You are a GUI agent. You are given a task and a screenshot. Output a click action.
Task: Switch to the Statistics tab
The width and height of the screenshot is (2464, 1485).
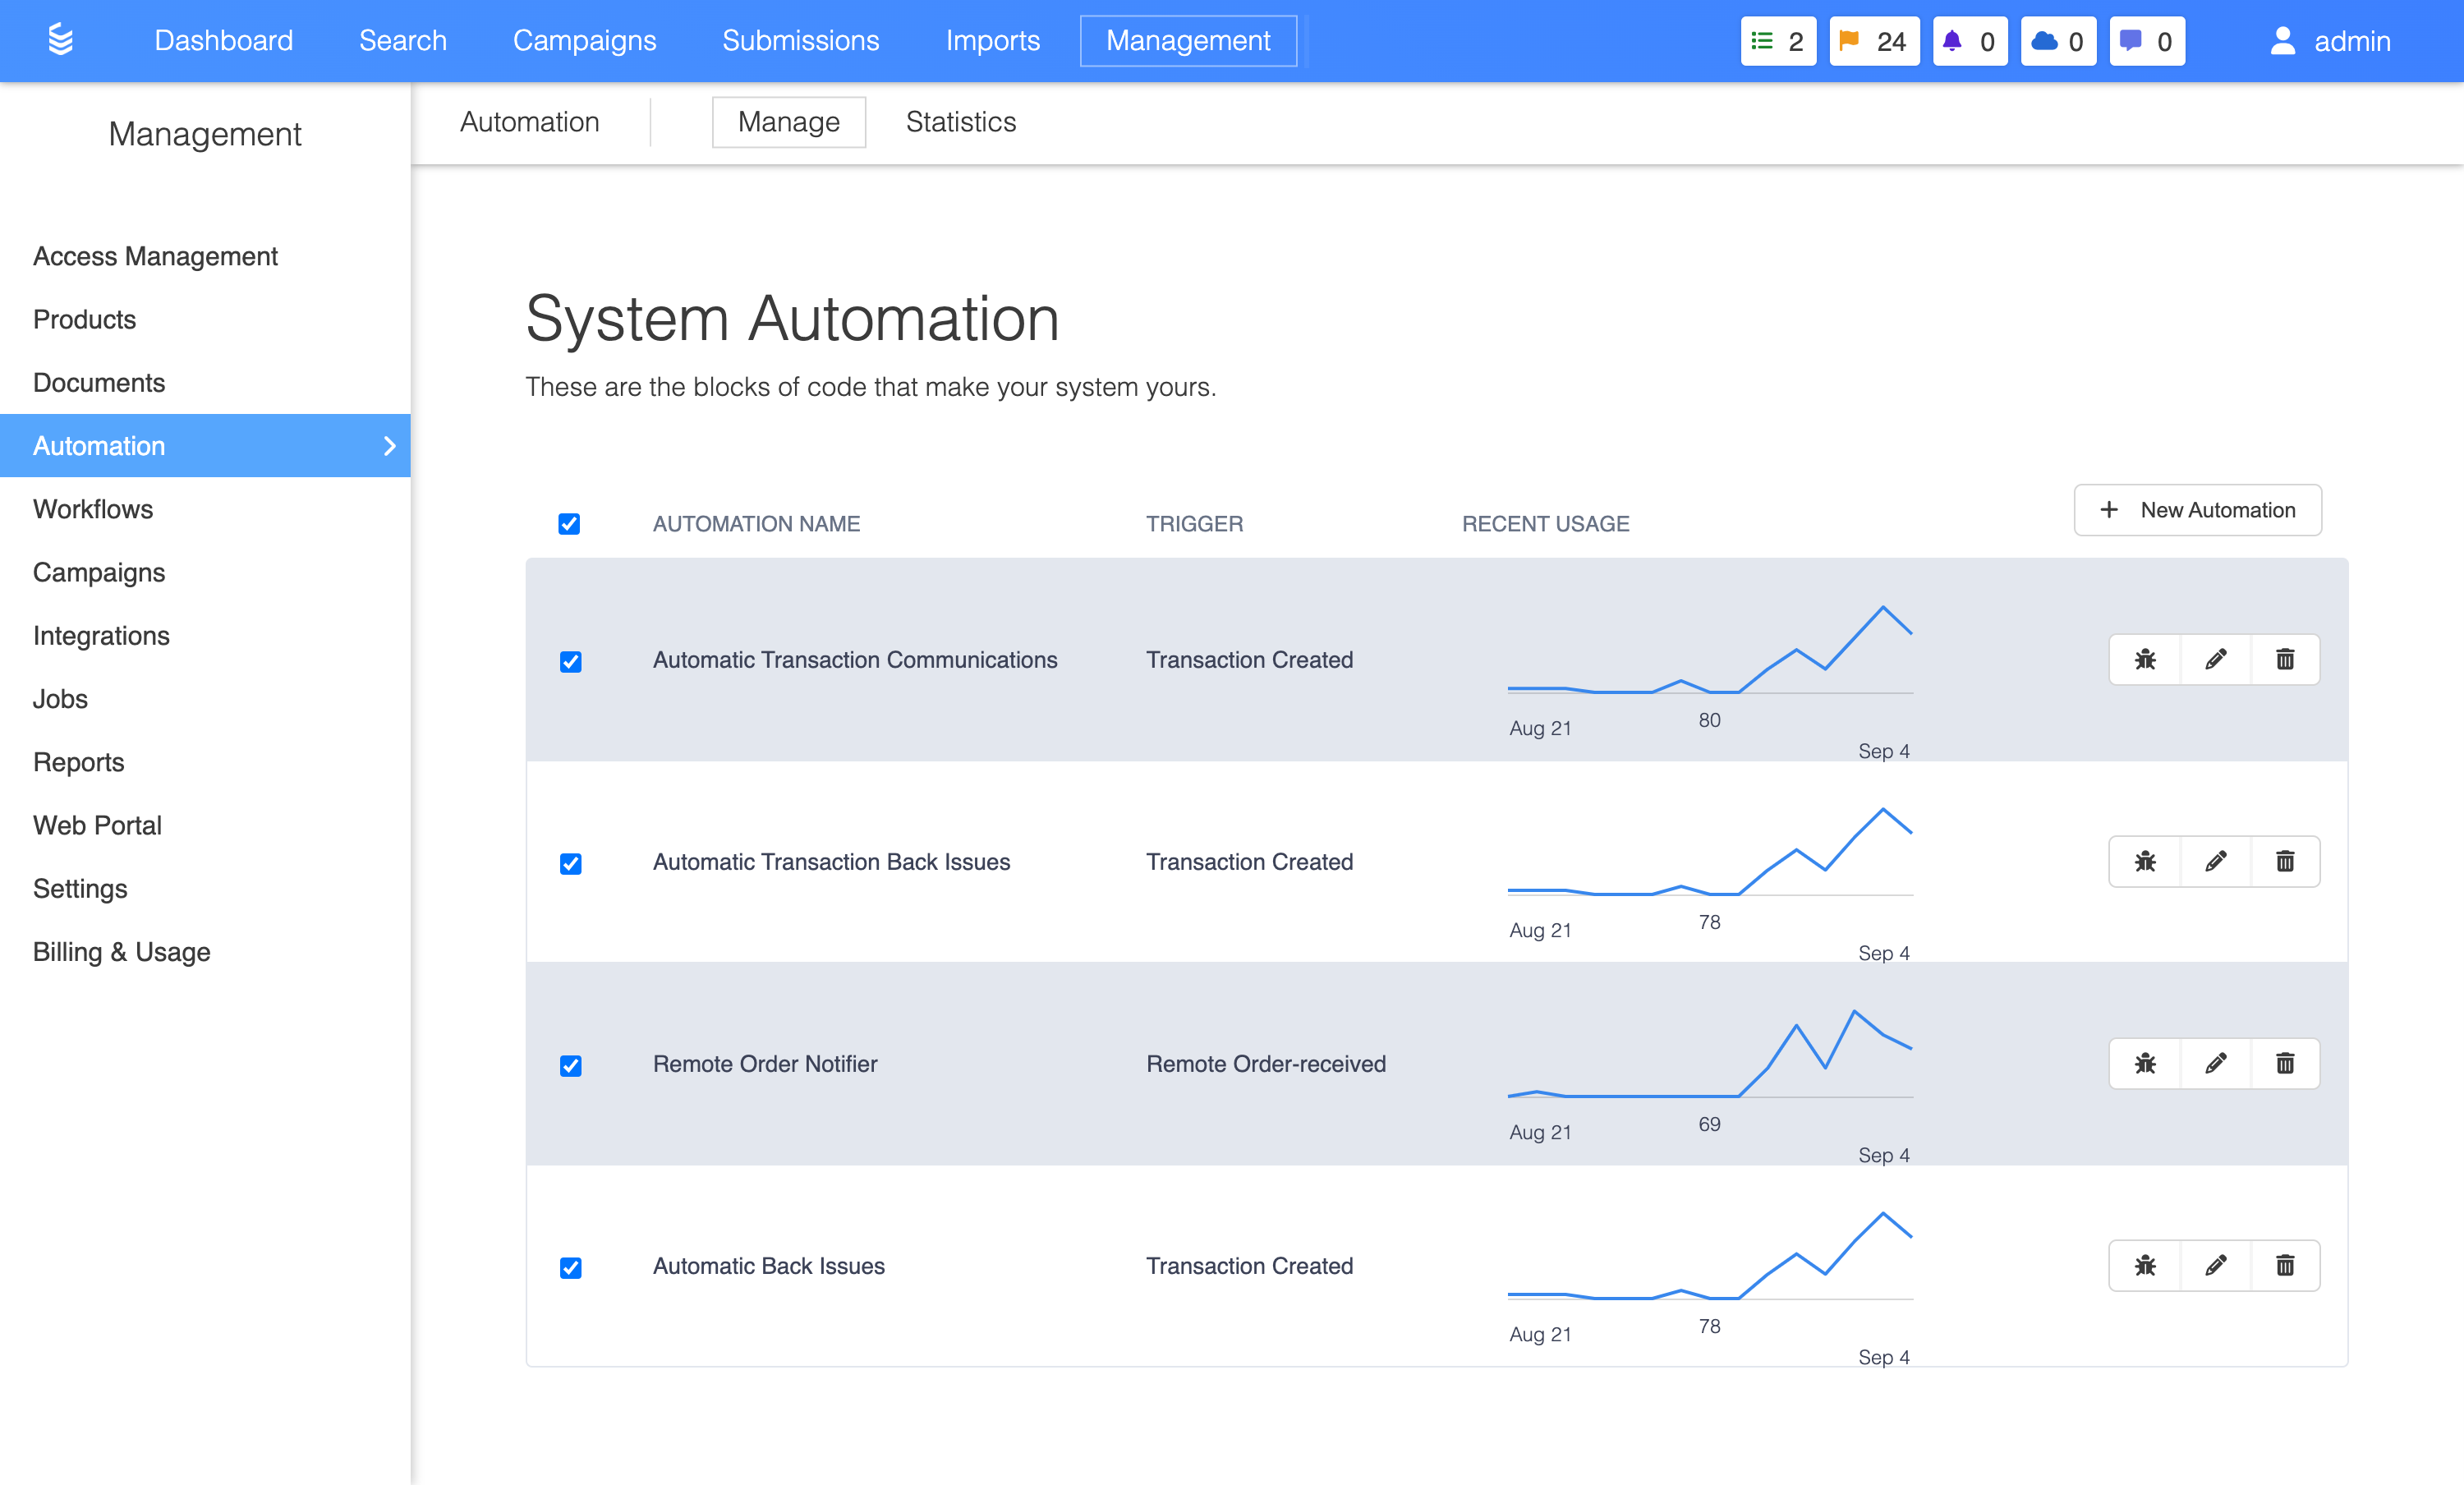pyautogui.click(x=961, y=122)
